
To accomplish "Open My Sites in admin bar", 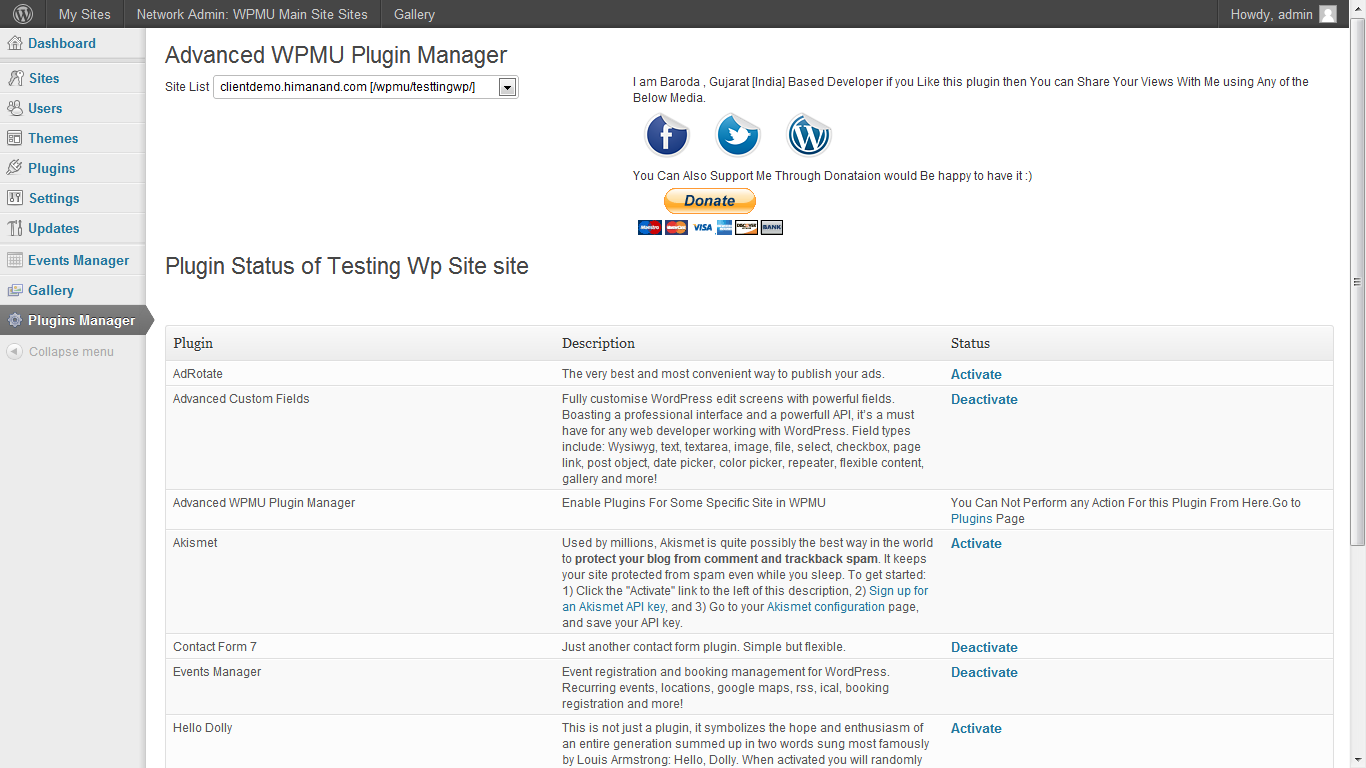I will click(x=84, y=14).
